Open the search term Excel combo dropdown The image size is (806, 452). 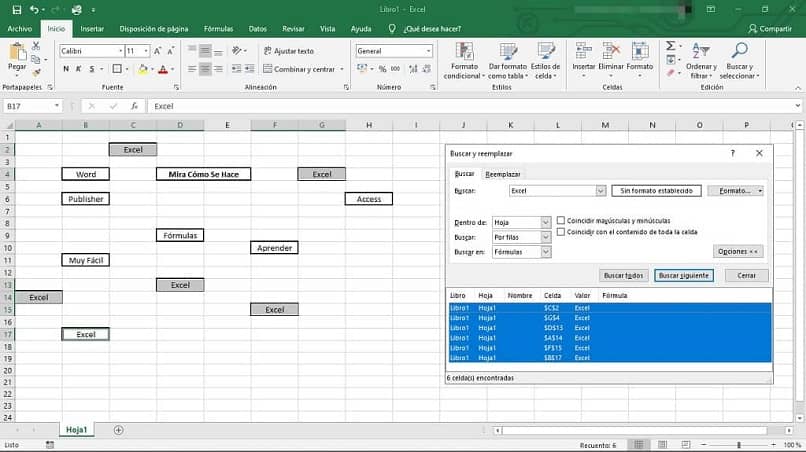(x=600, y=191)
